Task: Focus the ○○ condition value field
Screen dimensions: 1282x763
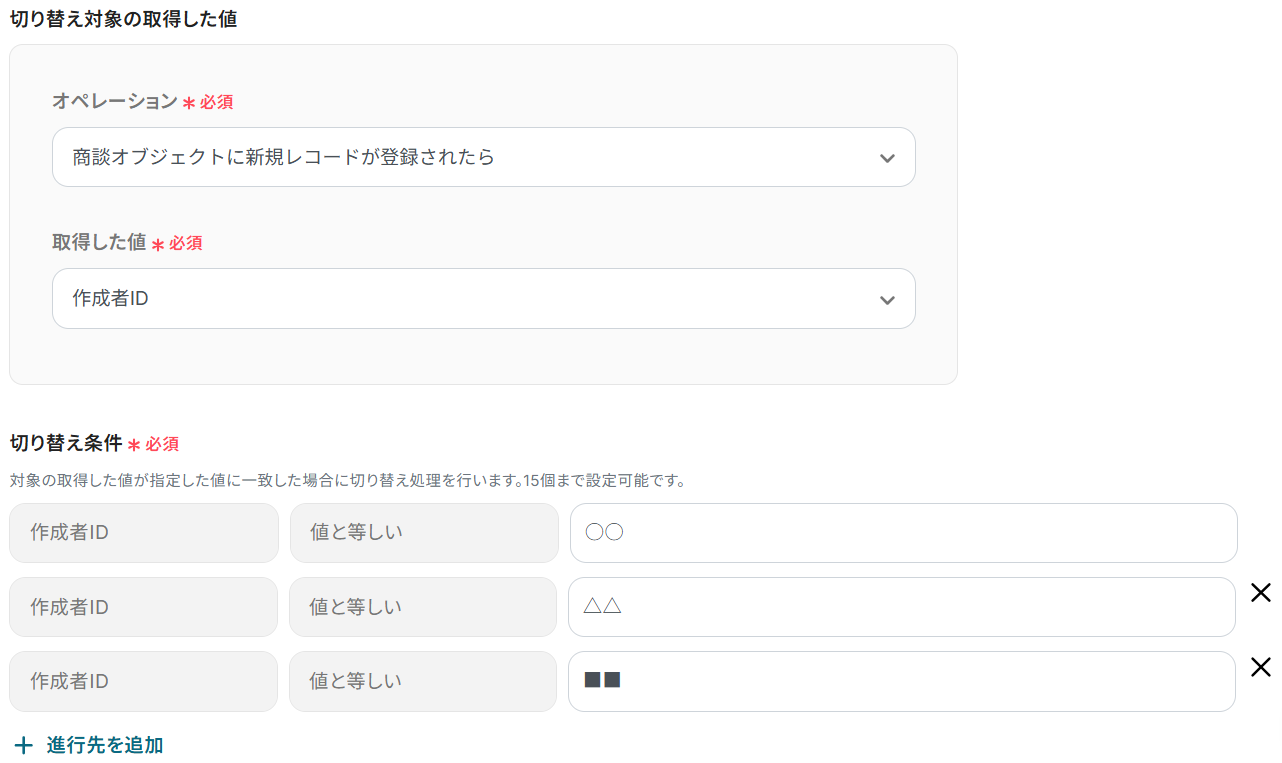Action: [903, 533]
